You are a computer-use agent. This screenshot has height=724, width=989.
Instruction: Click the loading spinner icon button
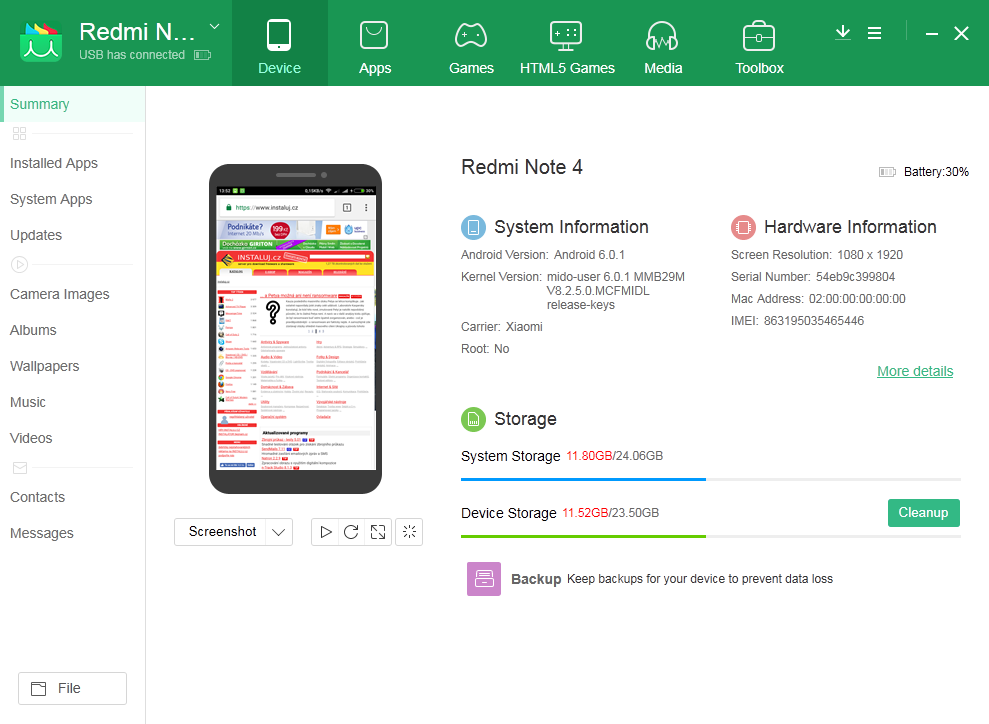coord(409,532)
